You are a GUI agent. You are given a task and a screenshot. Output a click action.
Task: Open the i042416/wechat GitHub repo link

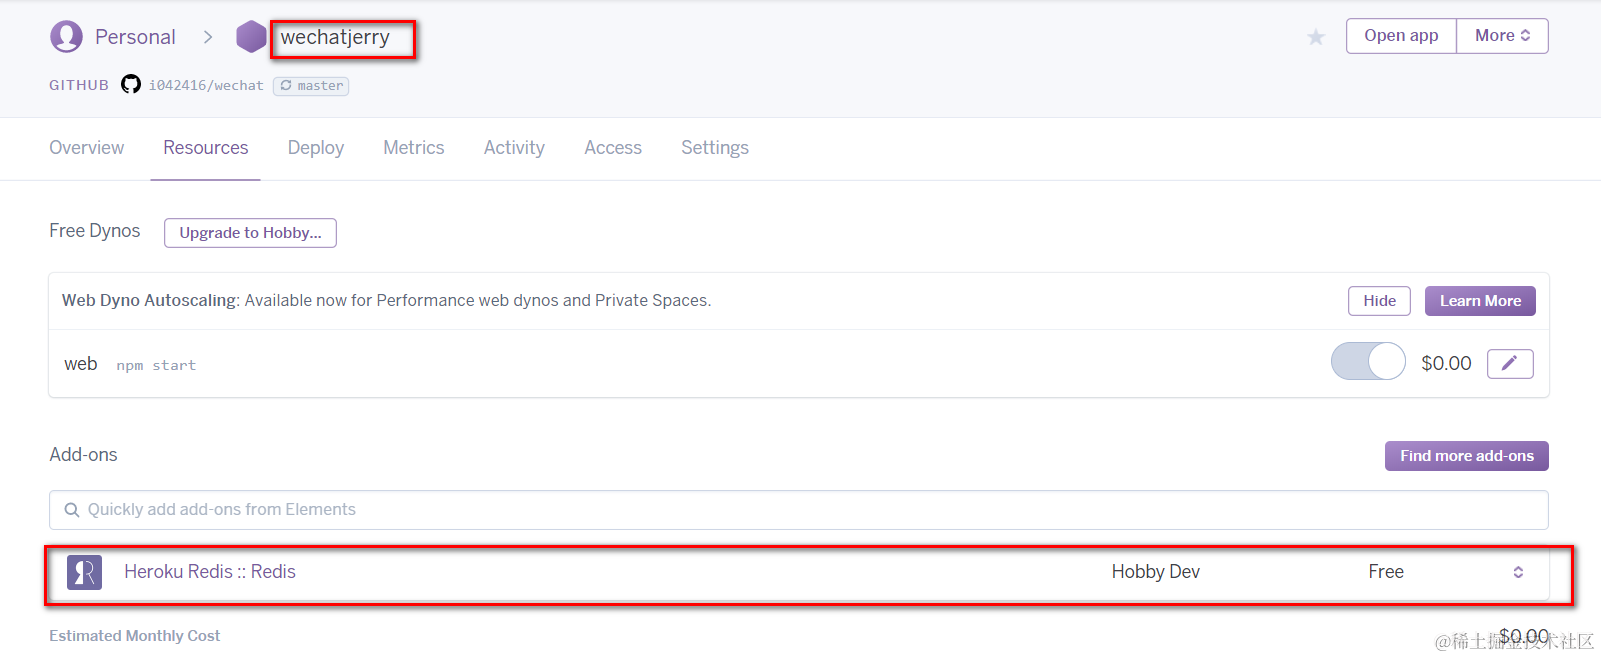pyautogui.click(x=206, y=86)
